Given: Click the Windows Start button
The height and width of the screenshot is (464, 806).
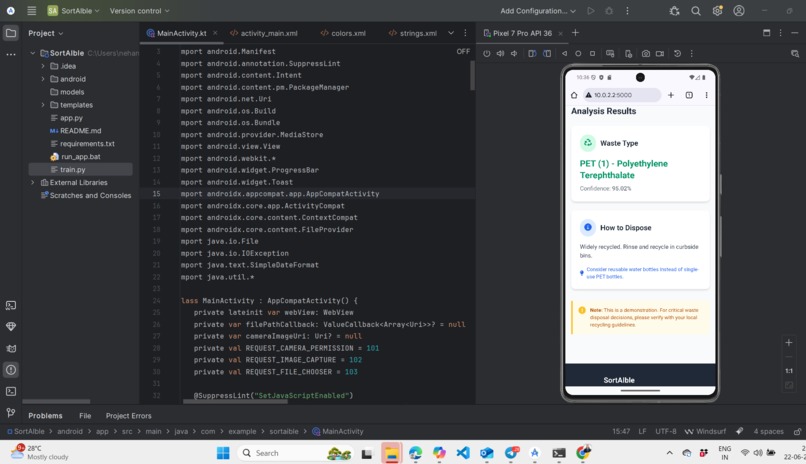Looking at the screenshot, I should [x=223, y=453].
